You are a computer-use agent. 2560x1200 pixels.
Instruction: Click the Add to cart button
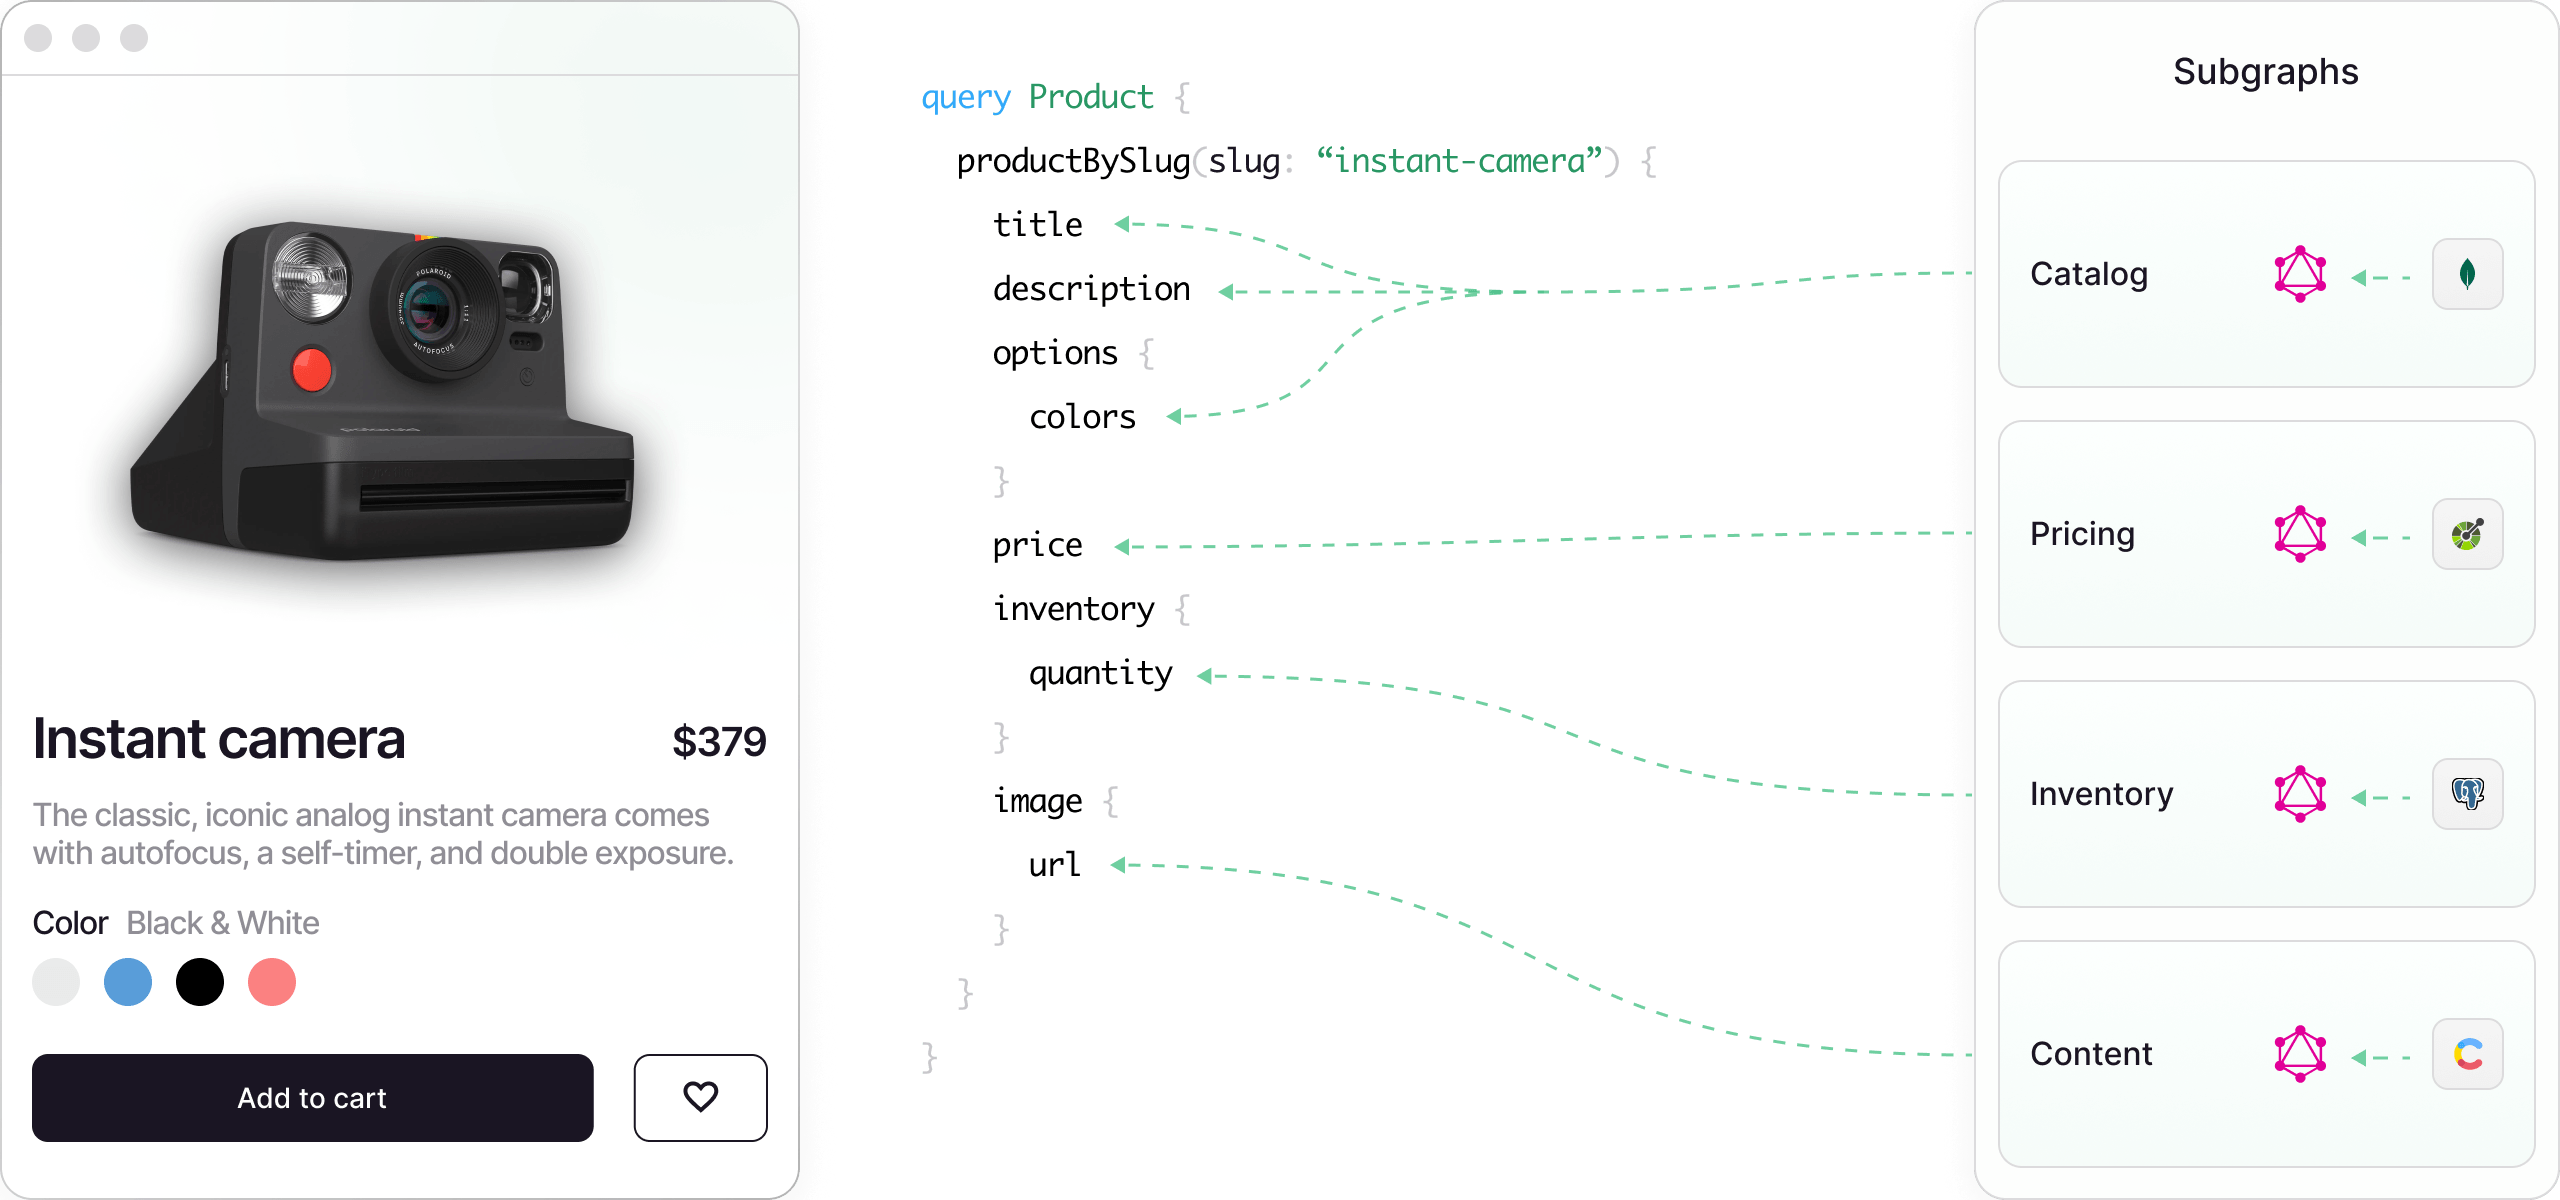coord(313,1097)
